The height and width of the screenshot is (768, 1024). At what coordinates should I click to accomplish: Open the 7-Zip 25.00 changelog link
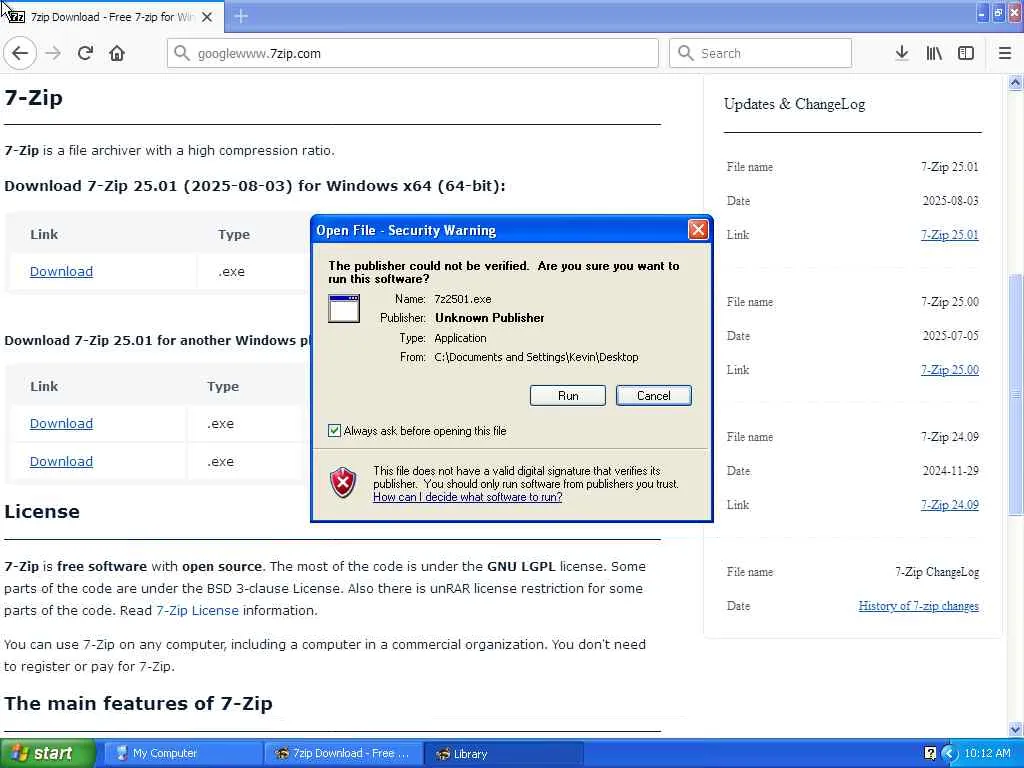tap(950, 370)
